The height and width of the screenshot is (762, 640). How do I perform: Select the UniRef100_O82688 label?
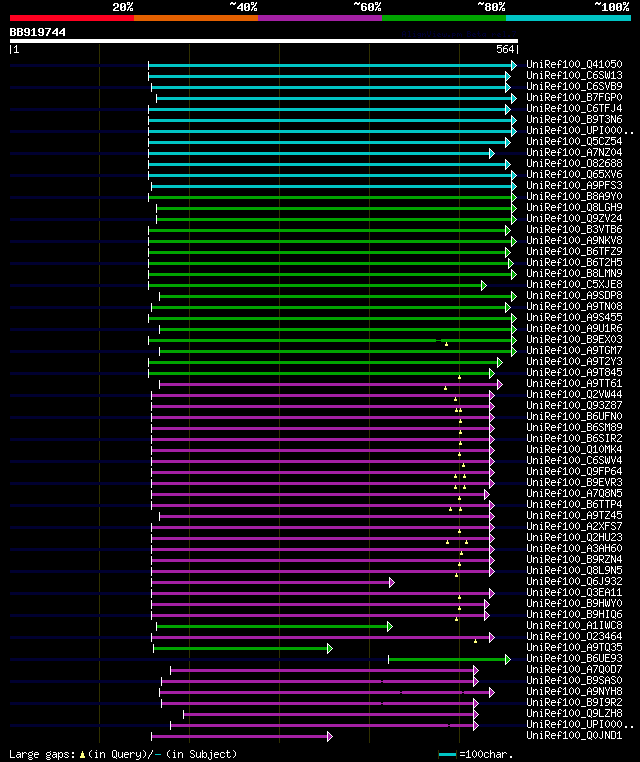pos(574,163)
